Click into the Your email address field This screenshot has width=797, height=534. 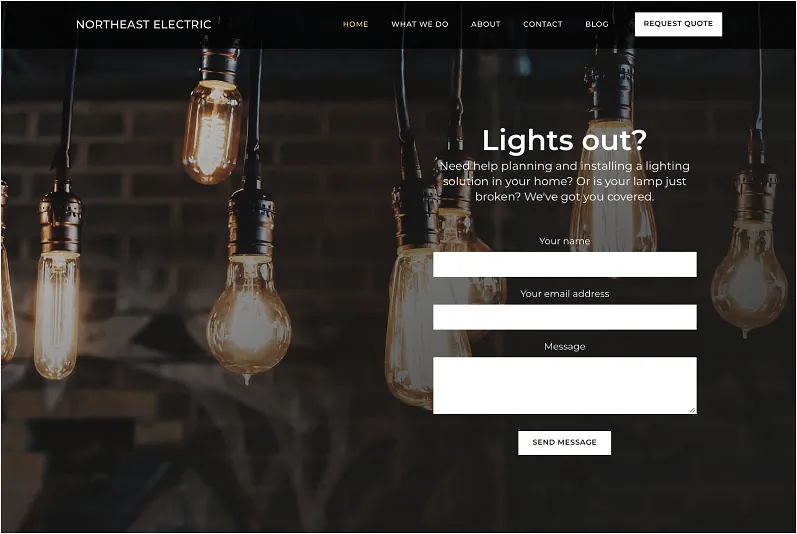(565, 317)
